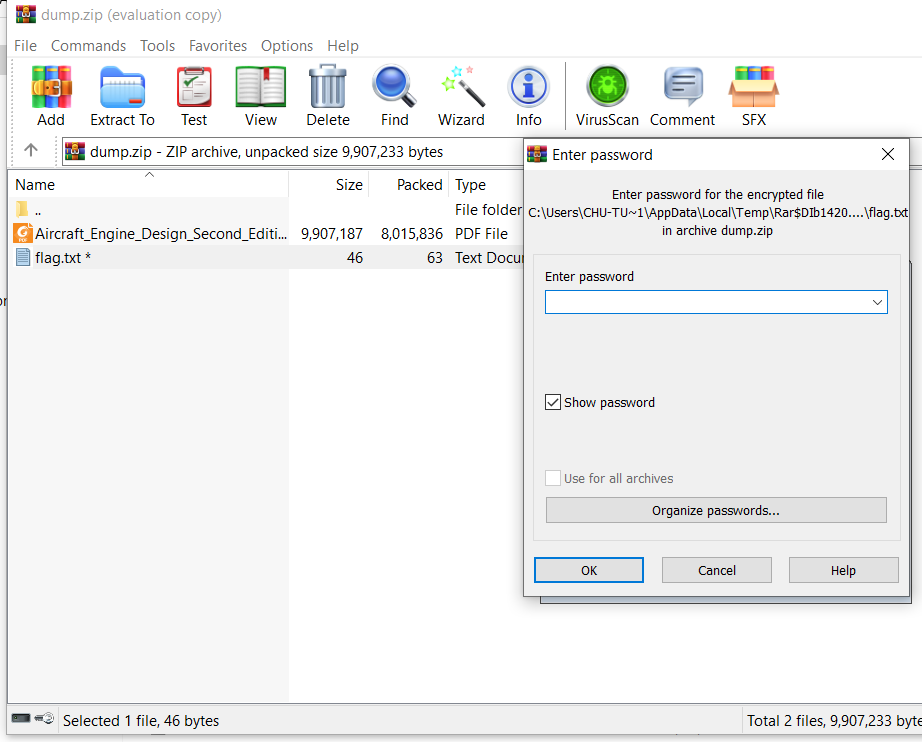Open the Help menu
Image resolution: width=922 pixels, height=742 pixels.
pyautogui.click(x=343, y=45)
